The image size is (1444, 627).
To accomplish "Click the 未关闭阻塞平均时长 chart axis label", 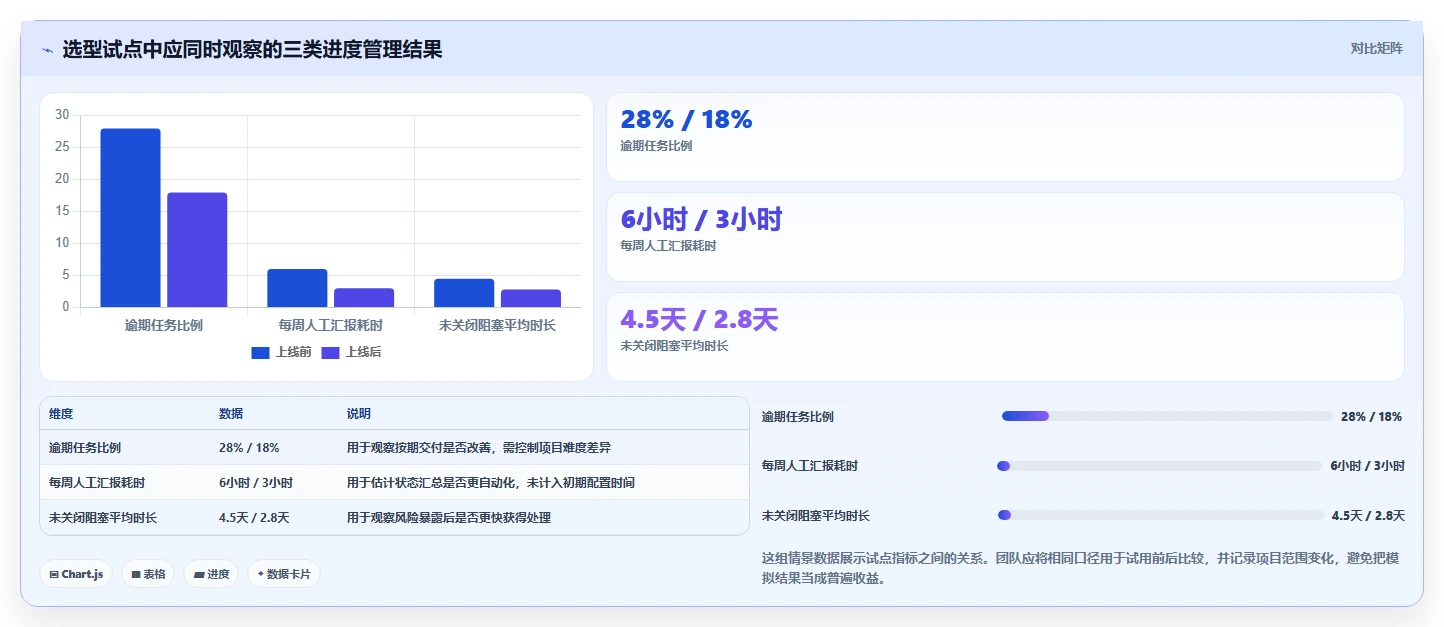I will pos(498,325).
